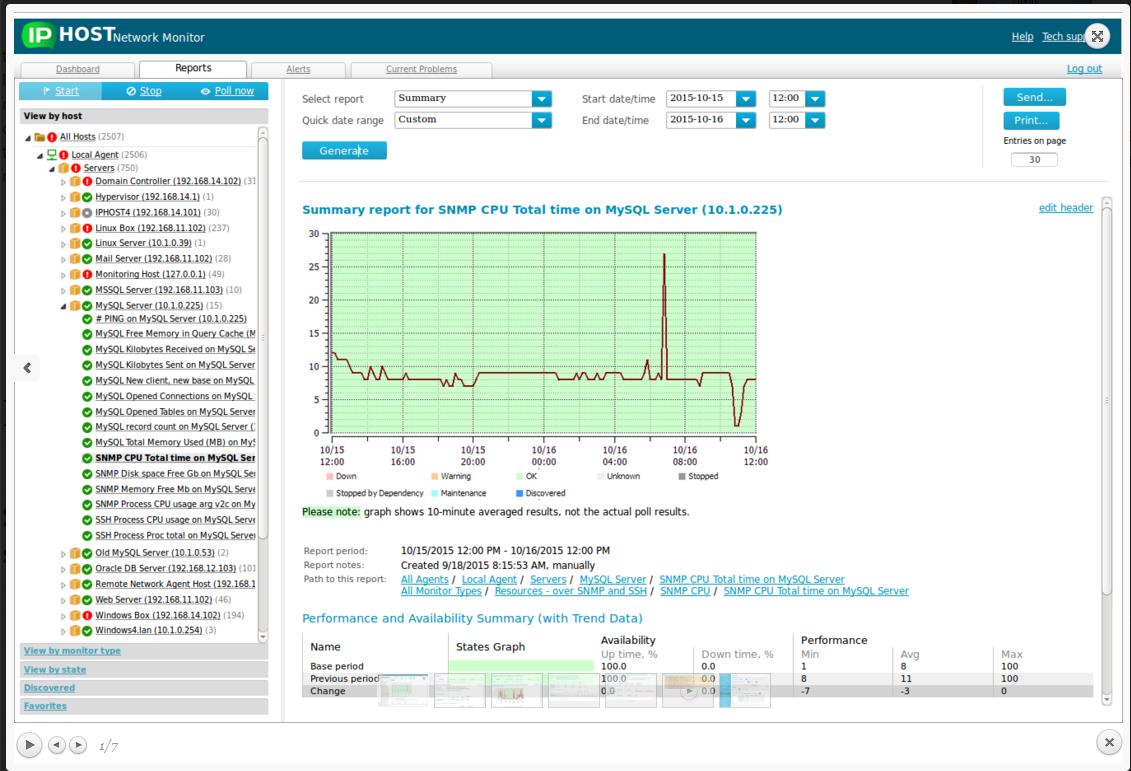Collapse the left panel with arrow handle
Image resolution: width=1131 pixels, height=771 pixels.
tap(27, 368)
